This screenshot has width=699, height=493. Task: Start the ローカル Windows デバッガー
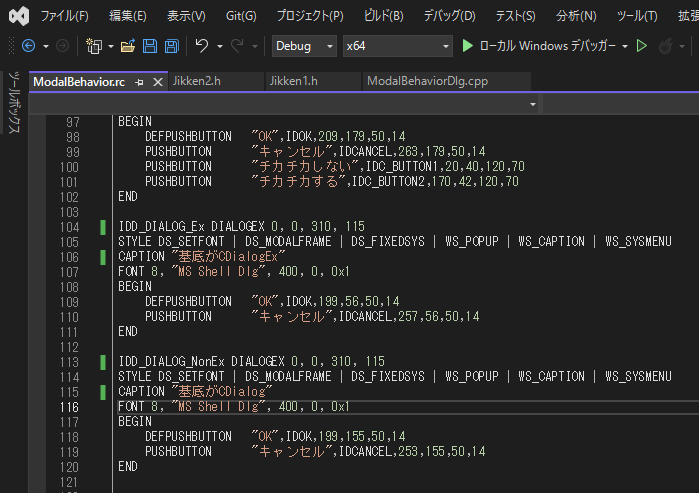(538, 46)
